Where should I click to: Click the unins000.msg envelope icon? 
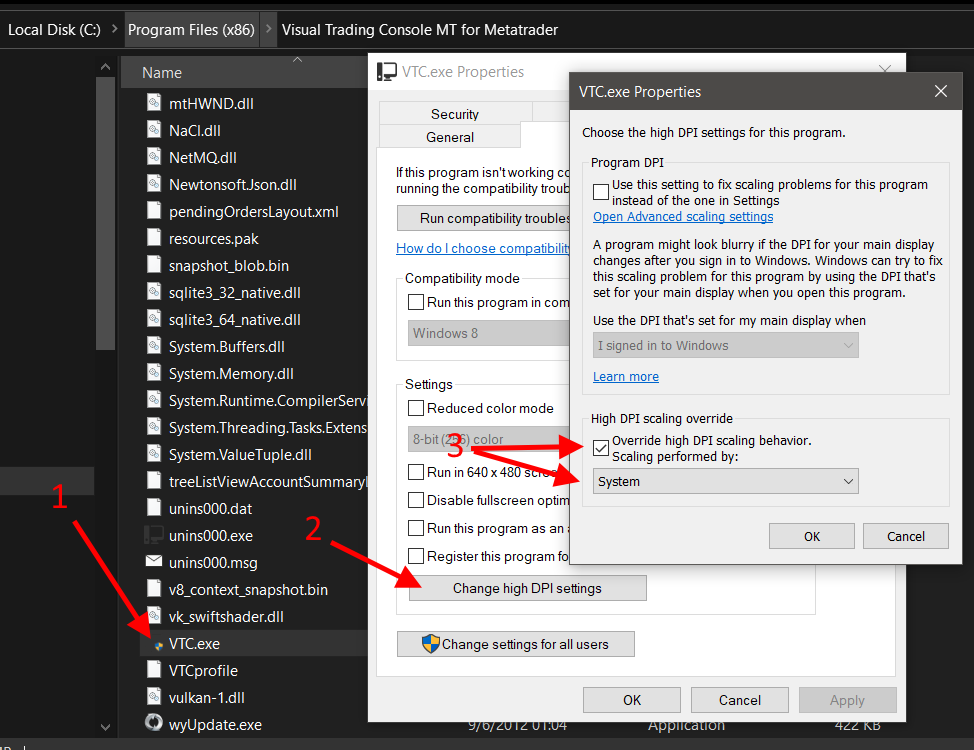(x=153, y=561)
